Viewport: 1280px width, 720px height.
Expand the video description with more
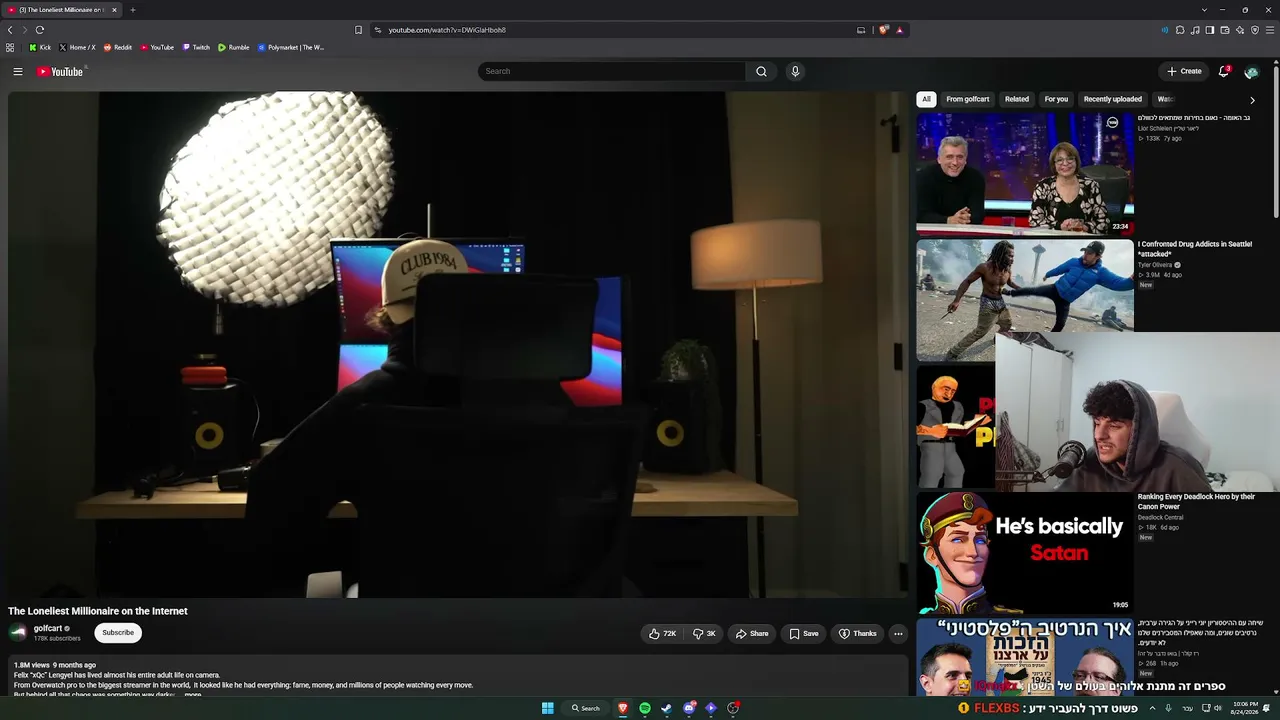click(x=193, y=695)
